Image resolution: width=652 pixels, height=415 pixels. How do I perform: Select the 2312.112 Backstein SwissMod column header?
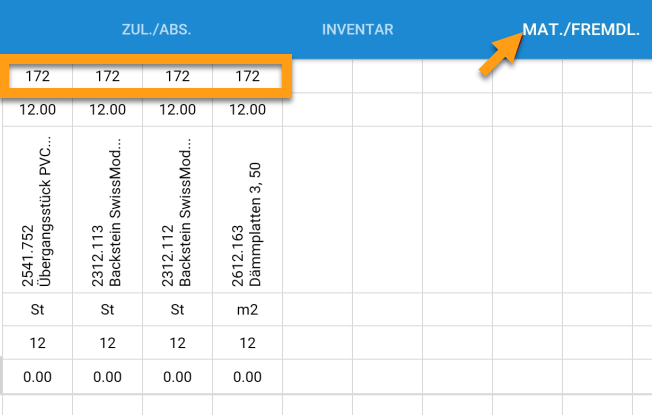click(178, 210)
